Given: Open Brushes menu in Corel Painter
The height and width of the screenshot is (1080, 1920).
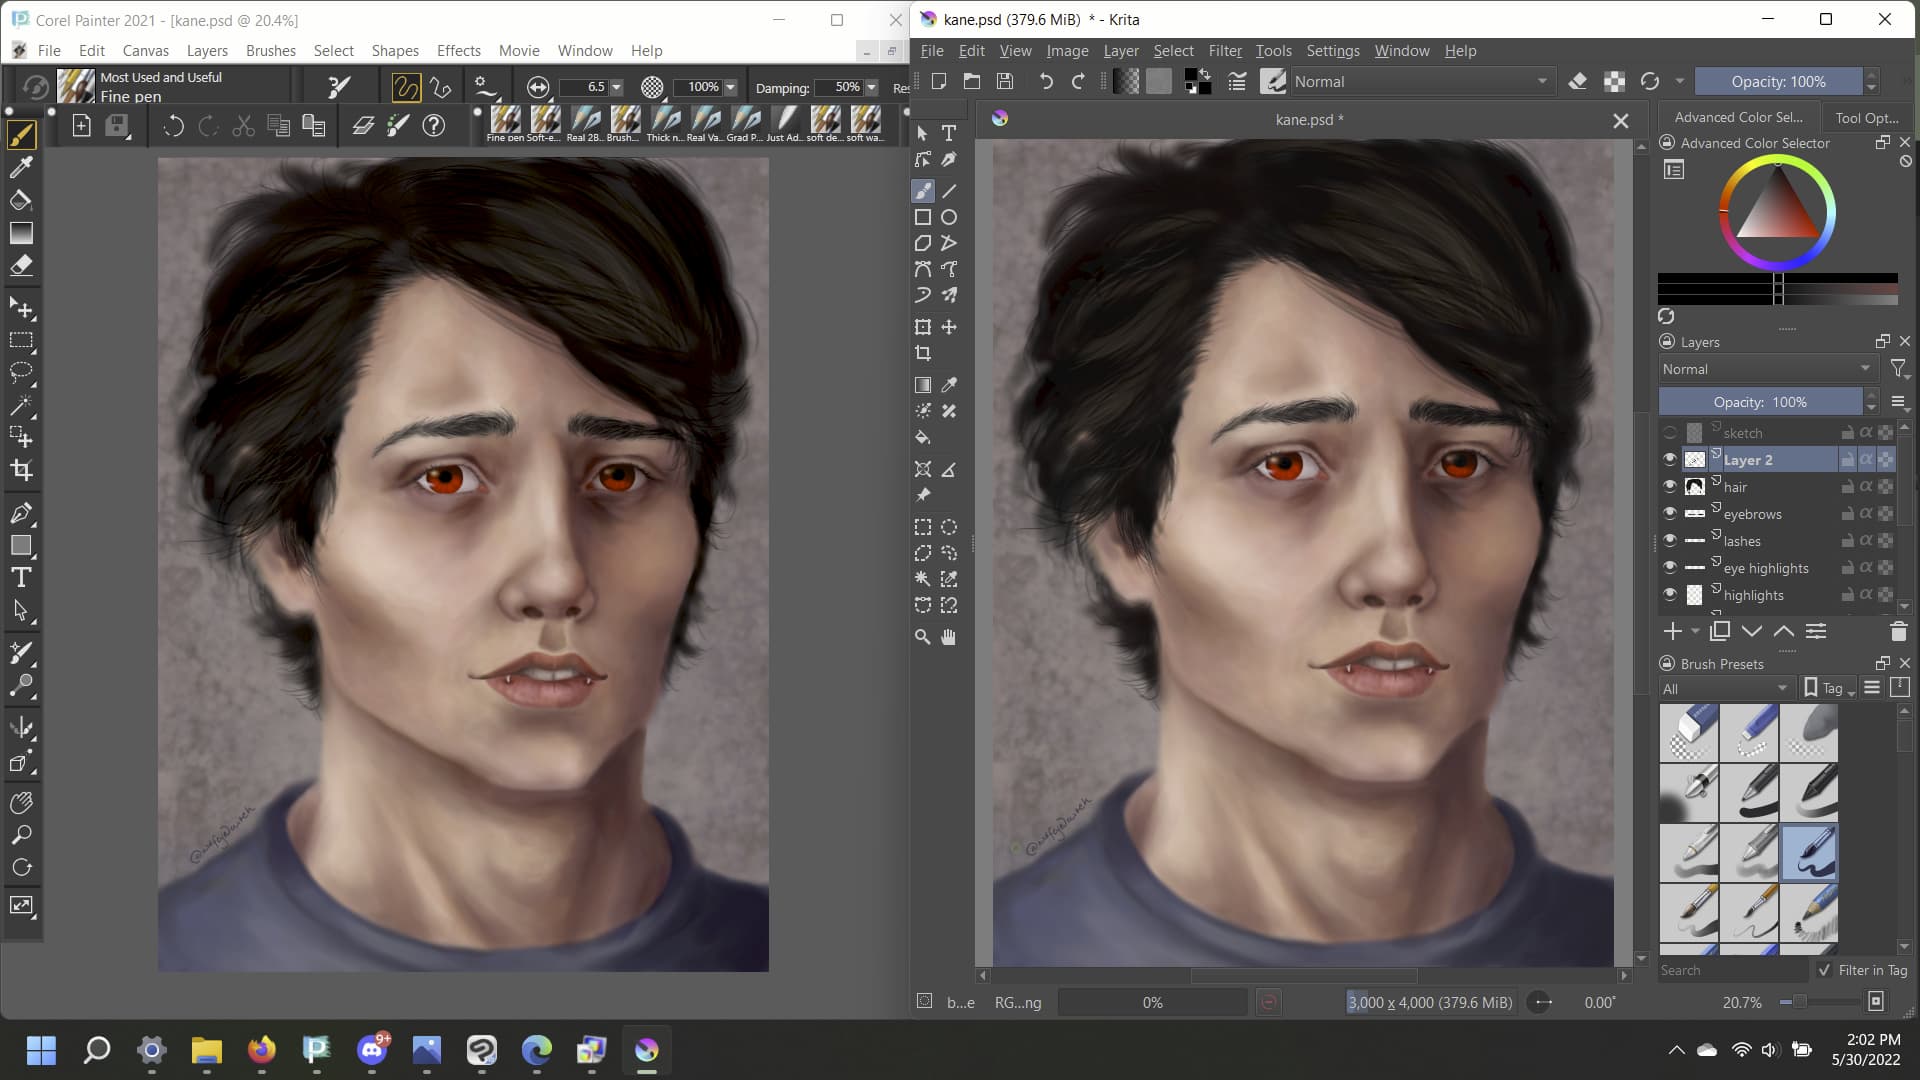Looking at the screenshot, I should coord(270,51).
